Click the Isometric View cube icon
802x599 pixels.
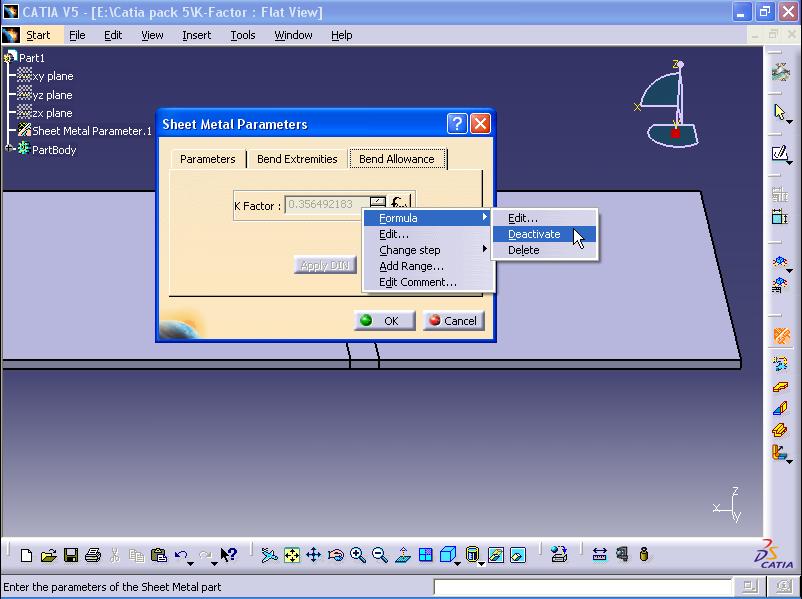(448, 554)
